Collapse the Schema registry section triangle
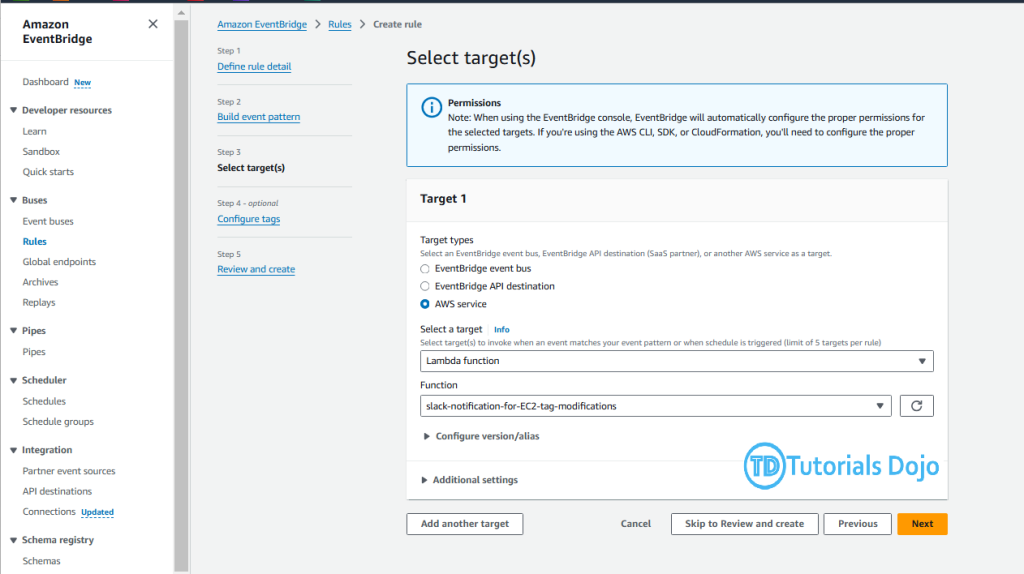1024x574 pixels. click(13, 541)
